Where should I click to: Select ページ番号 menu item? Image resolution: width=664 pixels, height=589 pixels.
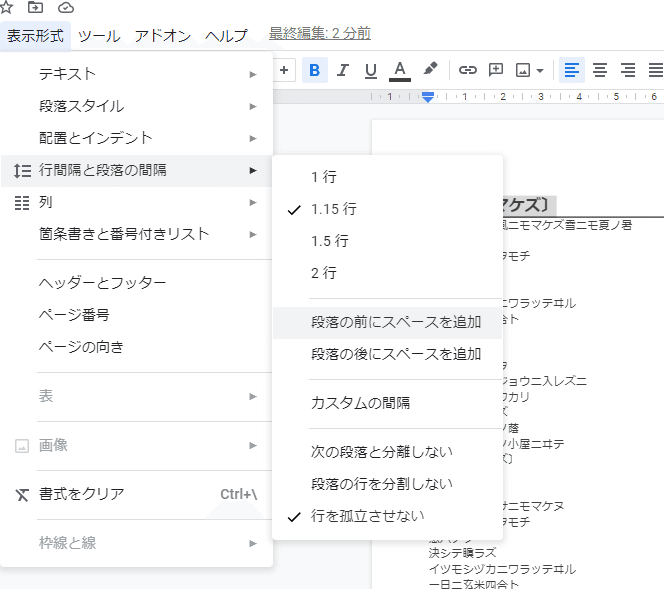pos(137,315)
